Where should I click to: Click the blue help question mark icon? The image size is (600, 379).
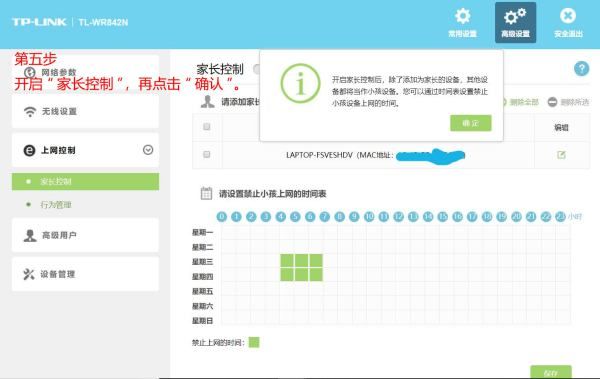click(581, 69)
